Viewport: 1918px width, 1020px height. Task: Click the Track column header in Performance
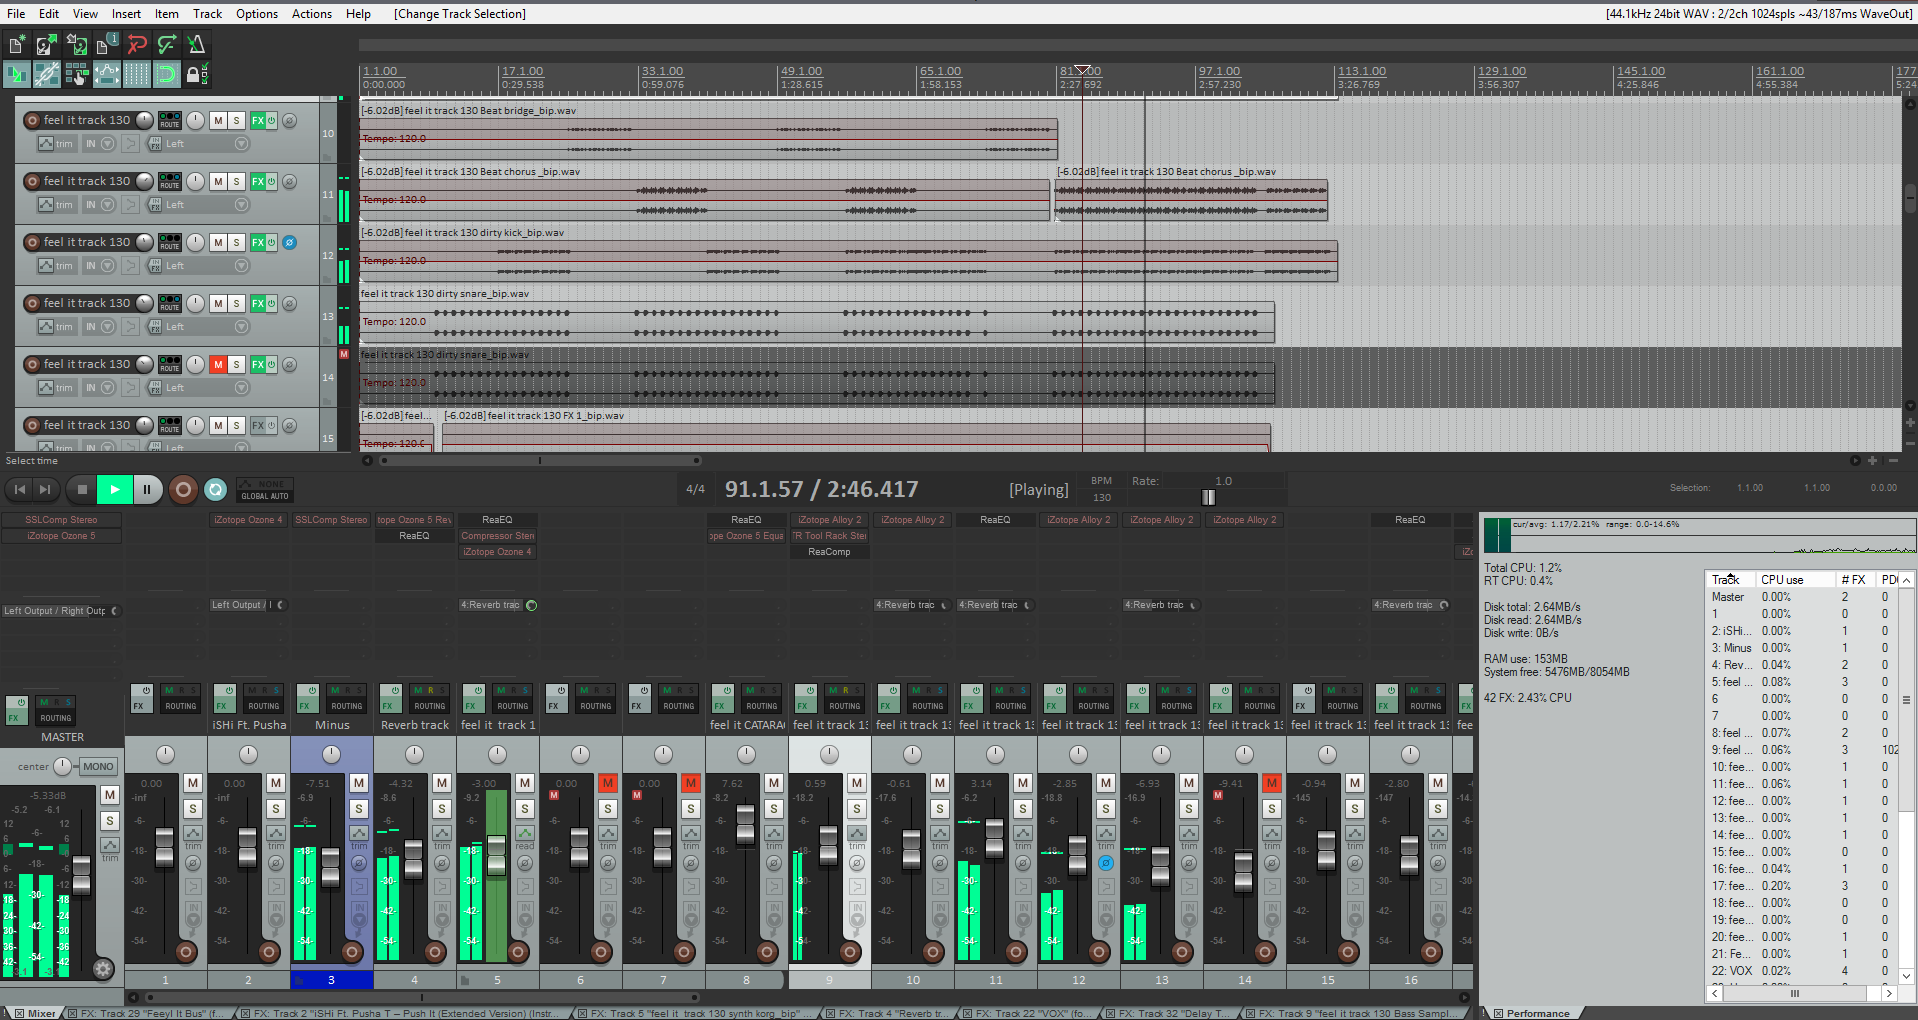[x=1729, y=580]
